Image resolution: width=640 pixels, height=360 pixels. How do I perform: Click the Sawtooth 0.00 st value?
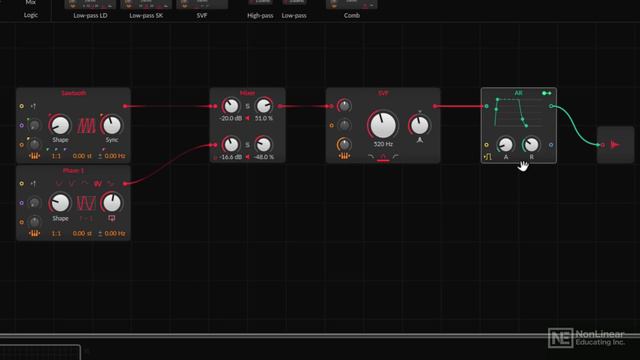82,156
